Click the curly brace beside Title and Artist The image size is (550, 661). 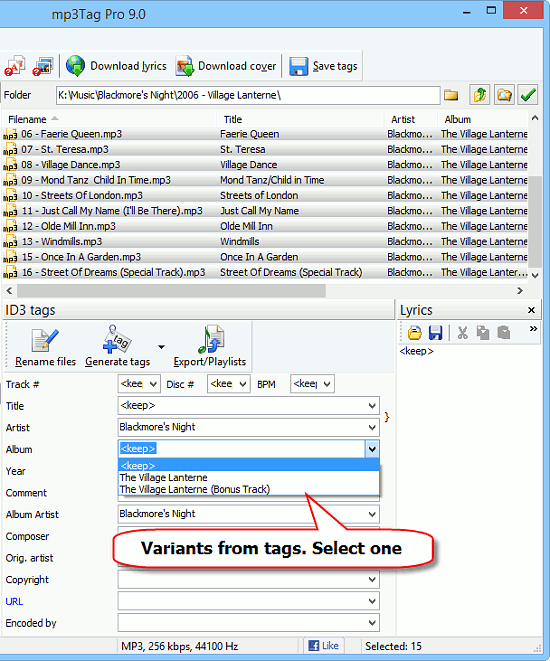click(x=386, y=417)
